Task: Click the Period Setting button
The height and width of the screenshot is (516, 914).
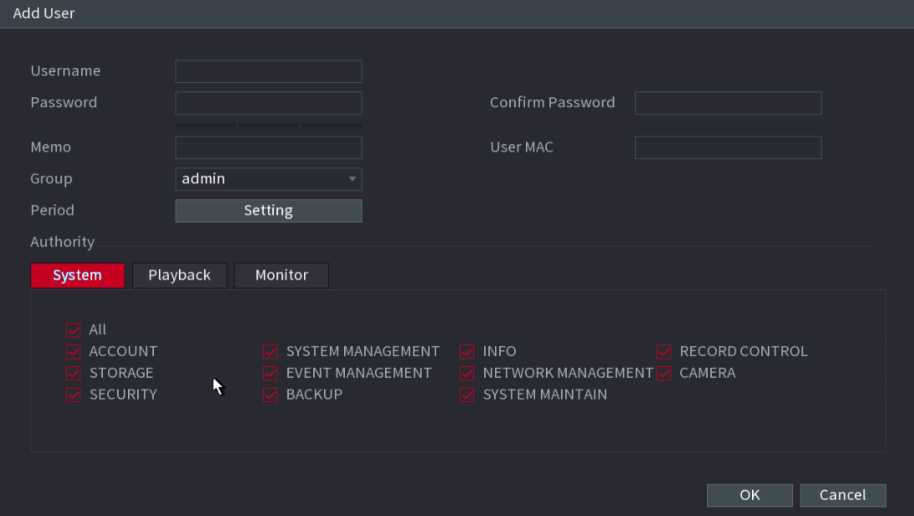Action: tap(268, 211)
